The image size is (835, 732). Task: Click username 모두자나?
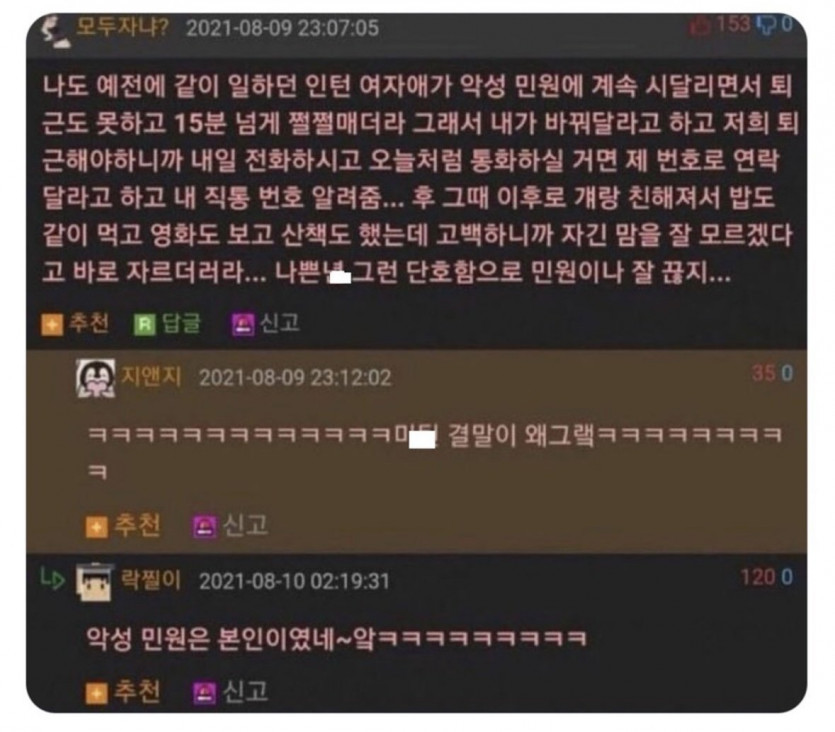point(122,27)
